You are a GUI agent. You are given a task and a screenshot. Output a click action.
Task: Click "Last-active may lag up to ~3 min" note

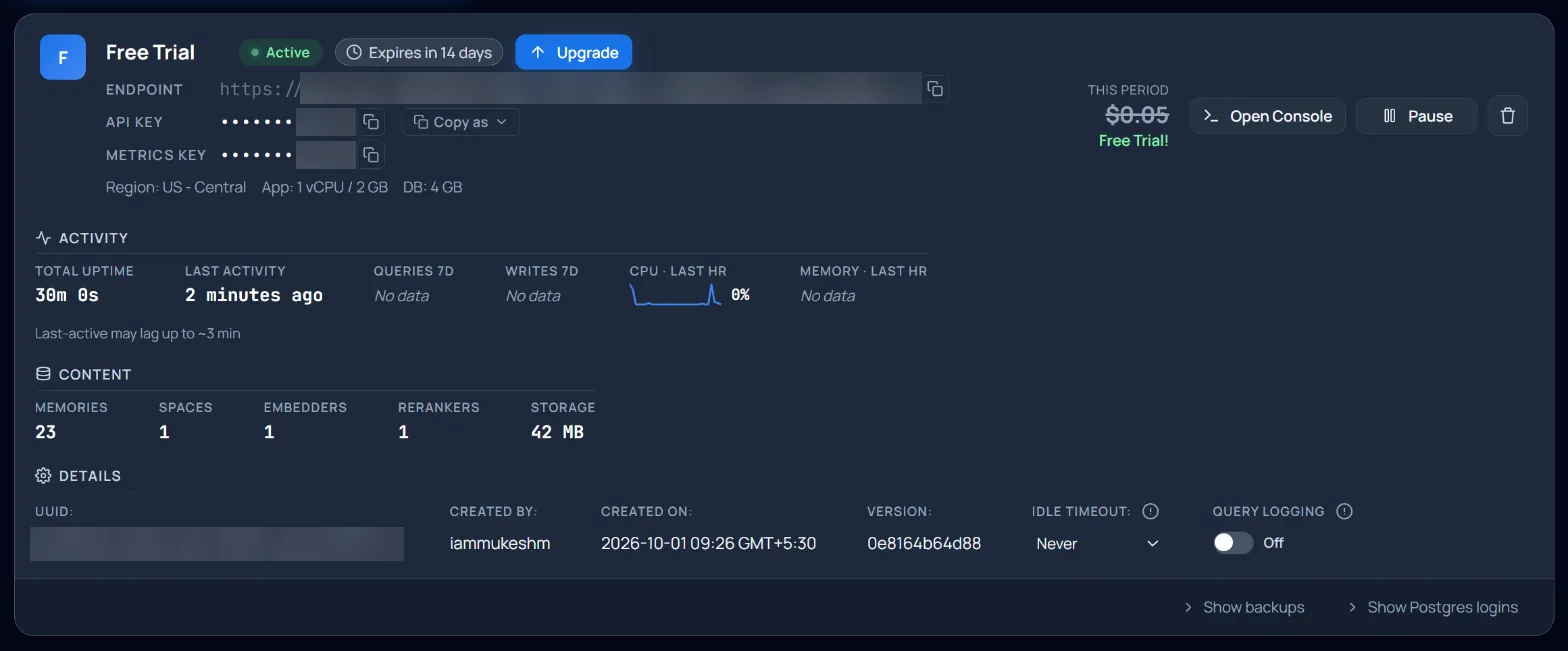point(138,334)
